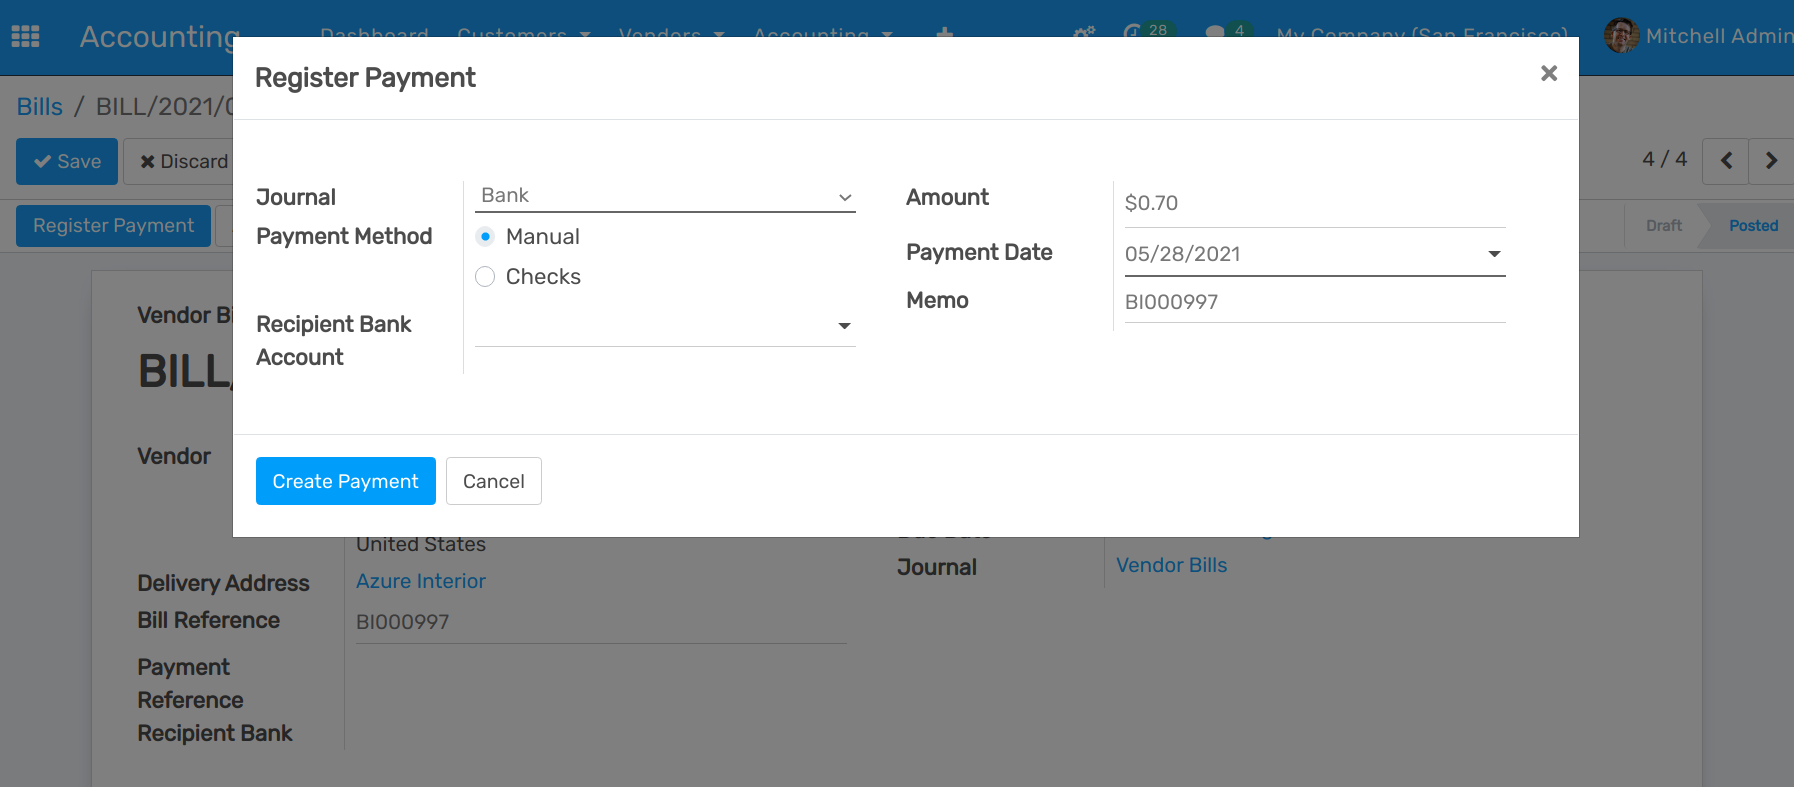This screenshot has width=1794, height=787.
Task: Open the conversations chat bubble icon
Action: [x=1215, y=32]
